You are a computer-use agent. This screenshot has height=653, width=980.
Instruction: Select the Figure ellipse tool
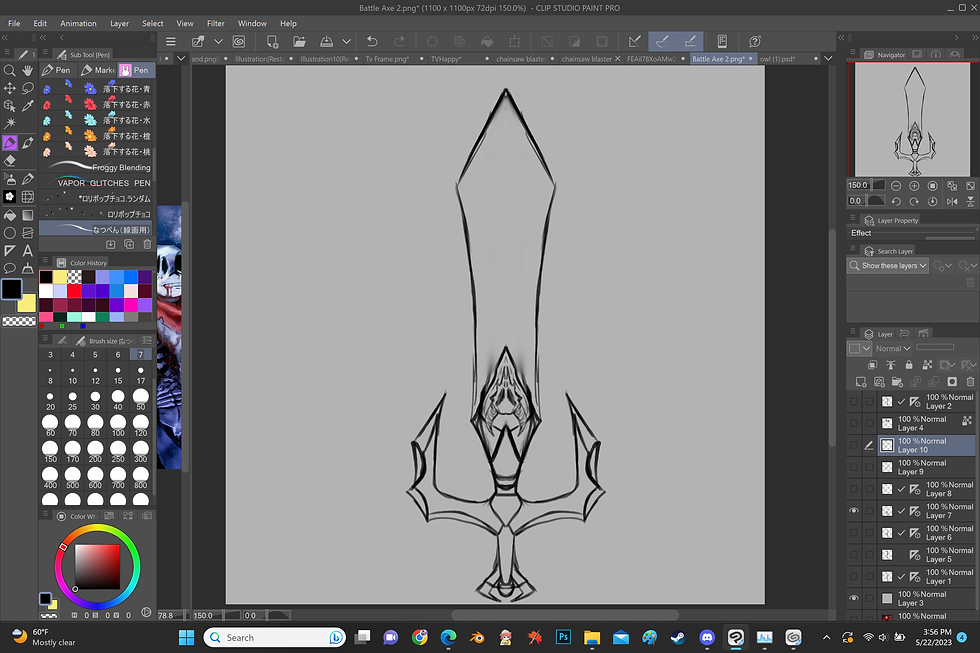(9, 233)
